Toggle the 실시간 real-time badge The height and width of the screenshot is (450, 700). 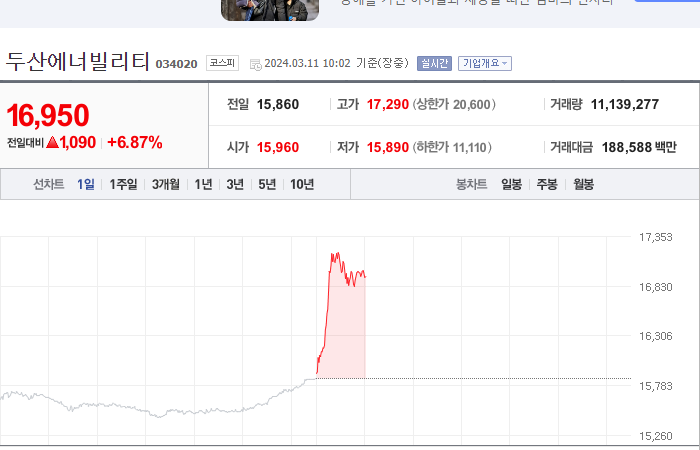pos(434,63)
